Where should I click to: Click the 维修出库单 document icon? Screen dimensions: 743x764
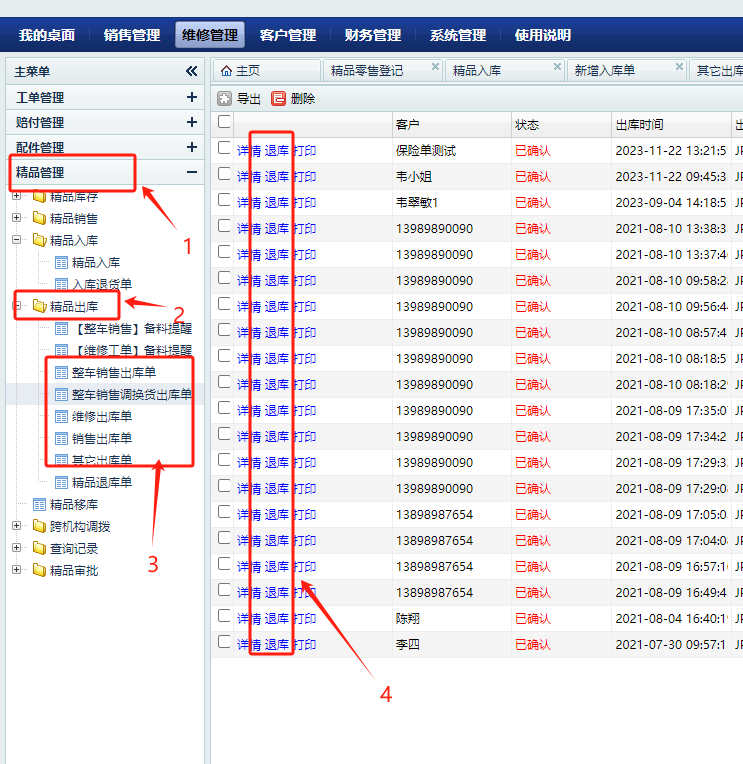coord(61,416)
